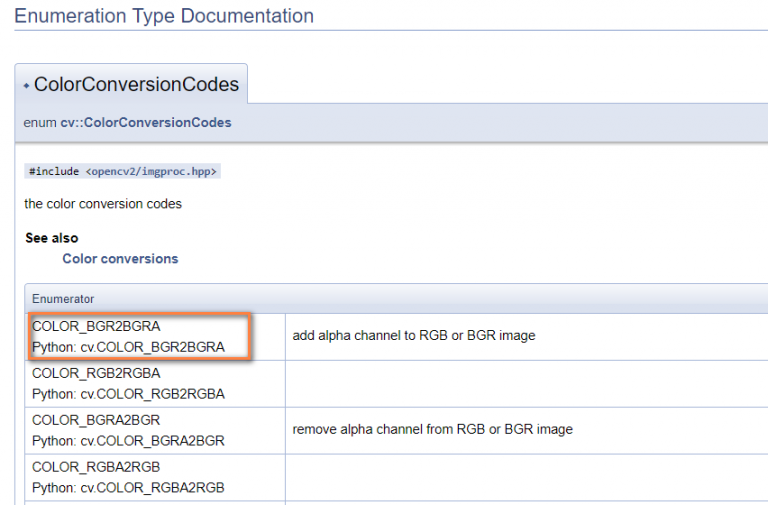Select the COLOR_RGBA2RGB enumerator name
Viewport: 768px width, 505px height.
tap(96, 467)
